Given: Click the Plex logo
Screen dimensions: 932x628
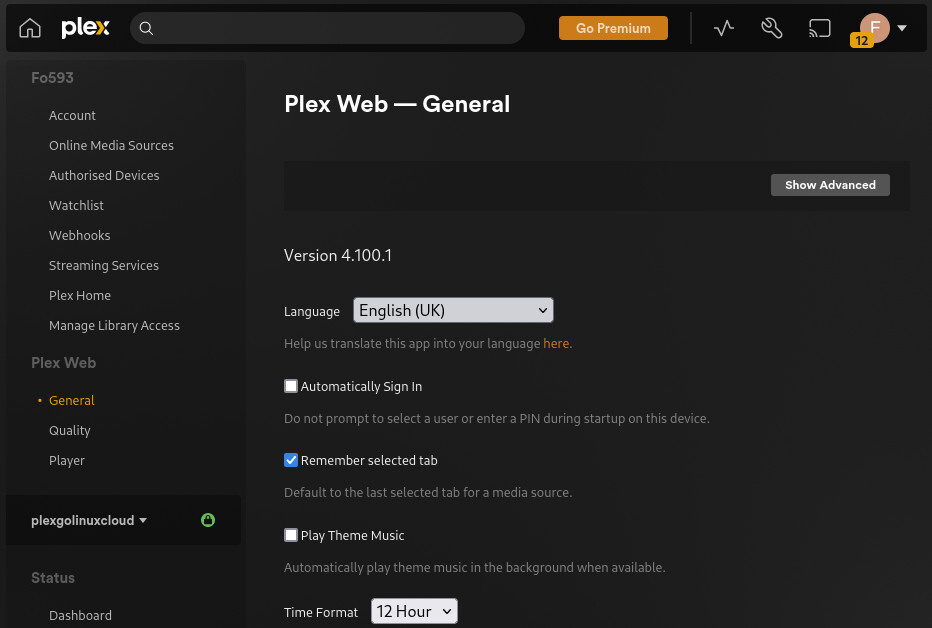Looking at the screenshot, I should [85, 28].
